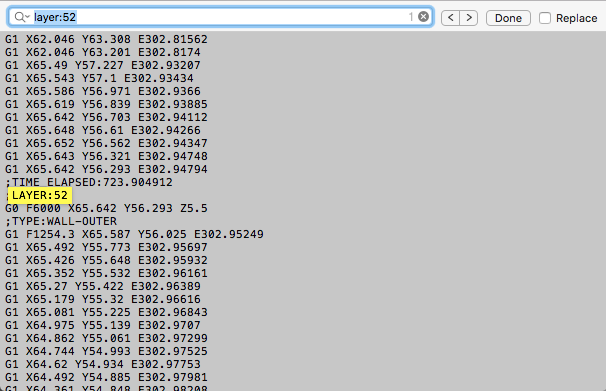The width and height of the screenshot is (606, 391).
Task: Click the match count number in search field
Action: [x=411, y=17]
